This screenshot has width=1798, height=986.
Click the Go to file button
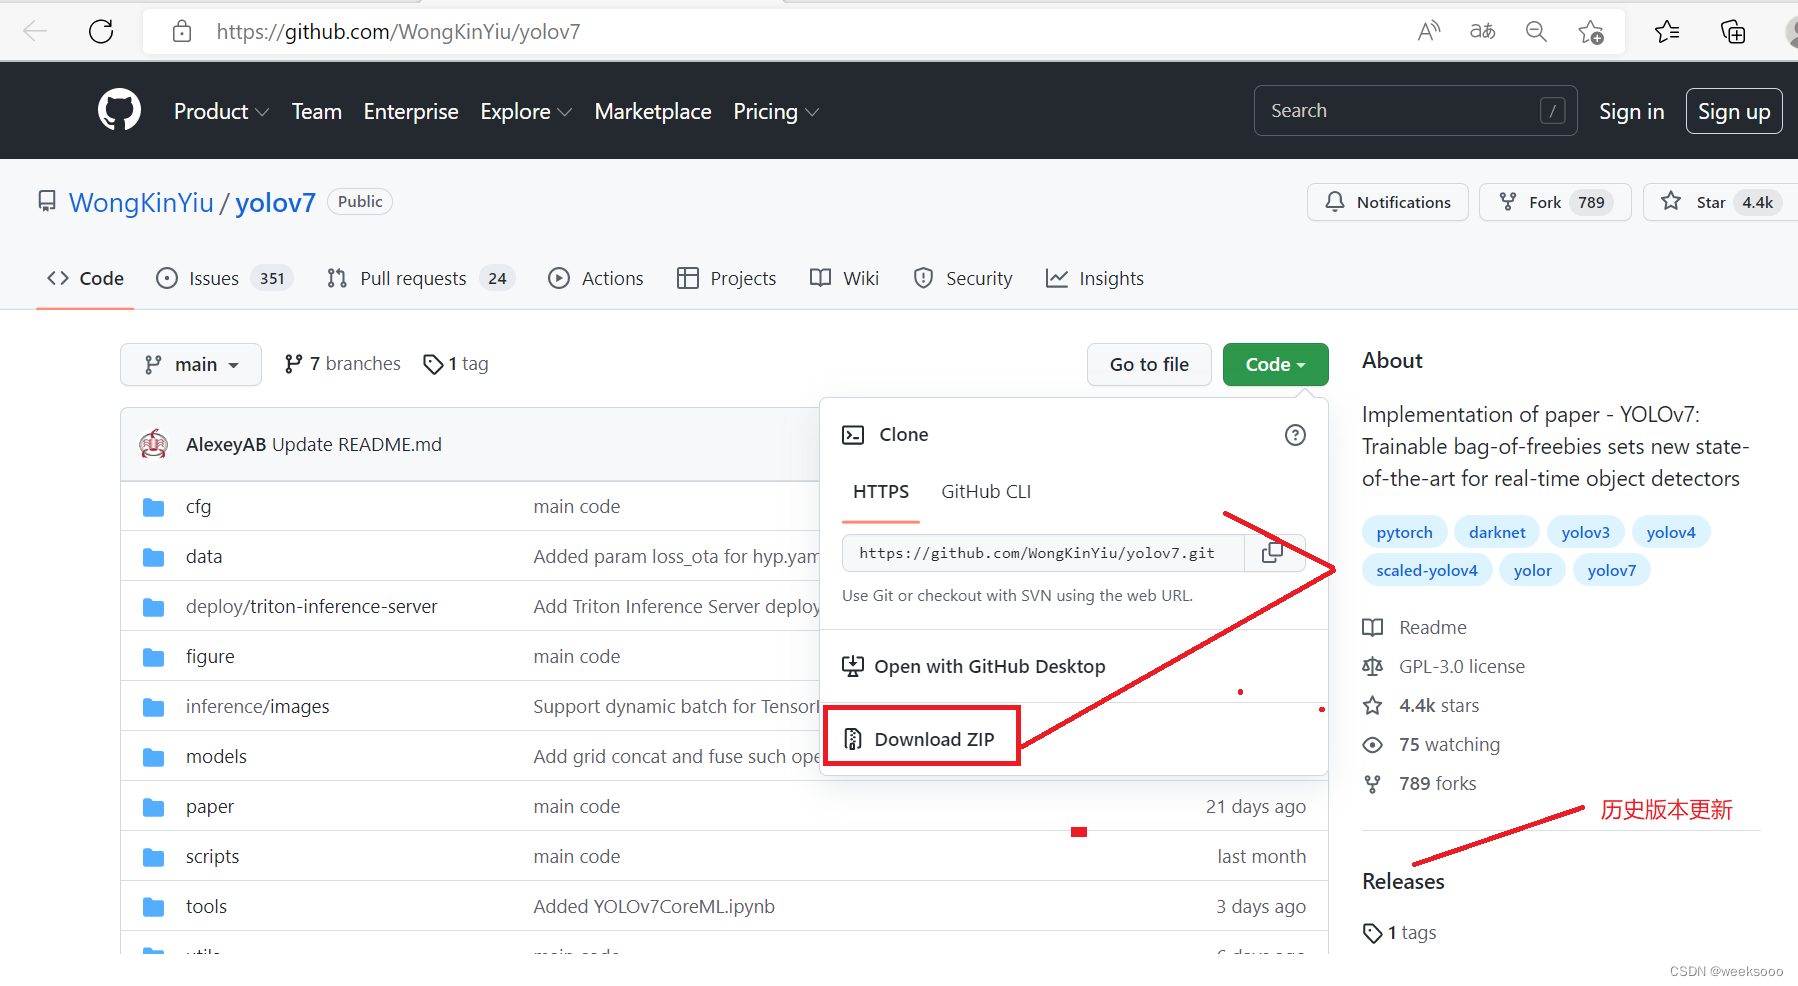click(1149, 364)
